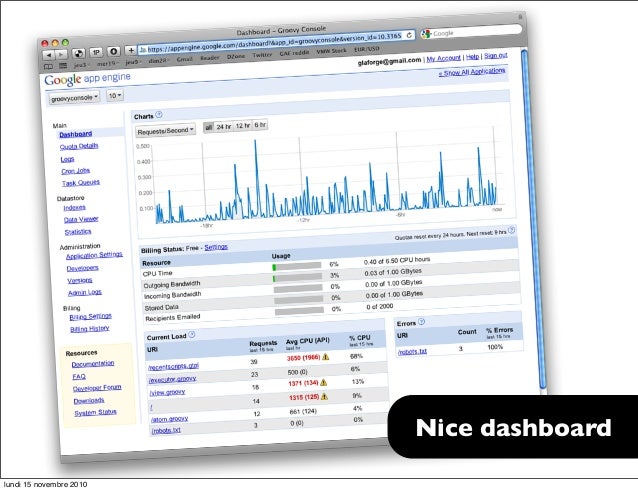Click the 1P 1Password toolbar button
The height and width of the screenshot is (491, 638).
pyautogui.click(x=96, y=52)
